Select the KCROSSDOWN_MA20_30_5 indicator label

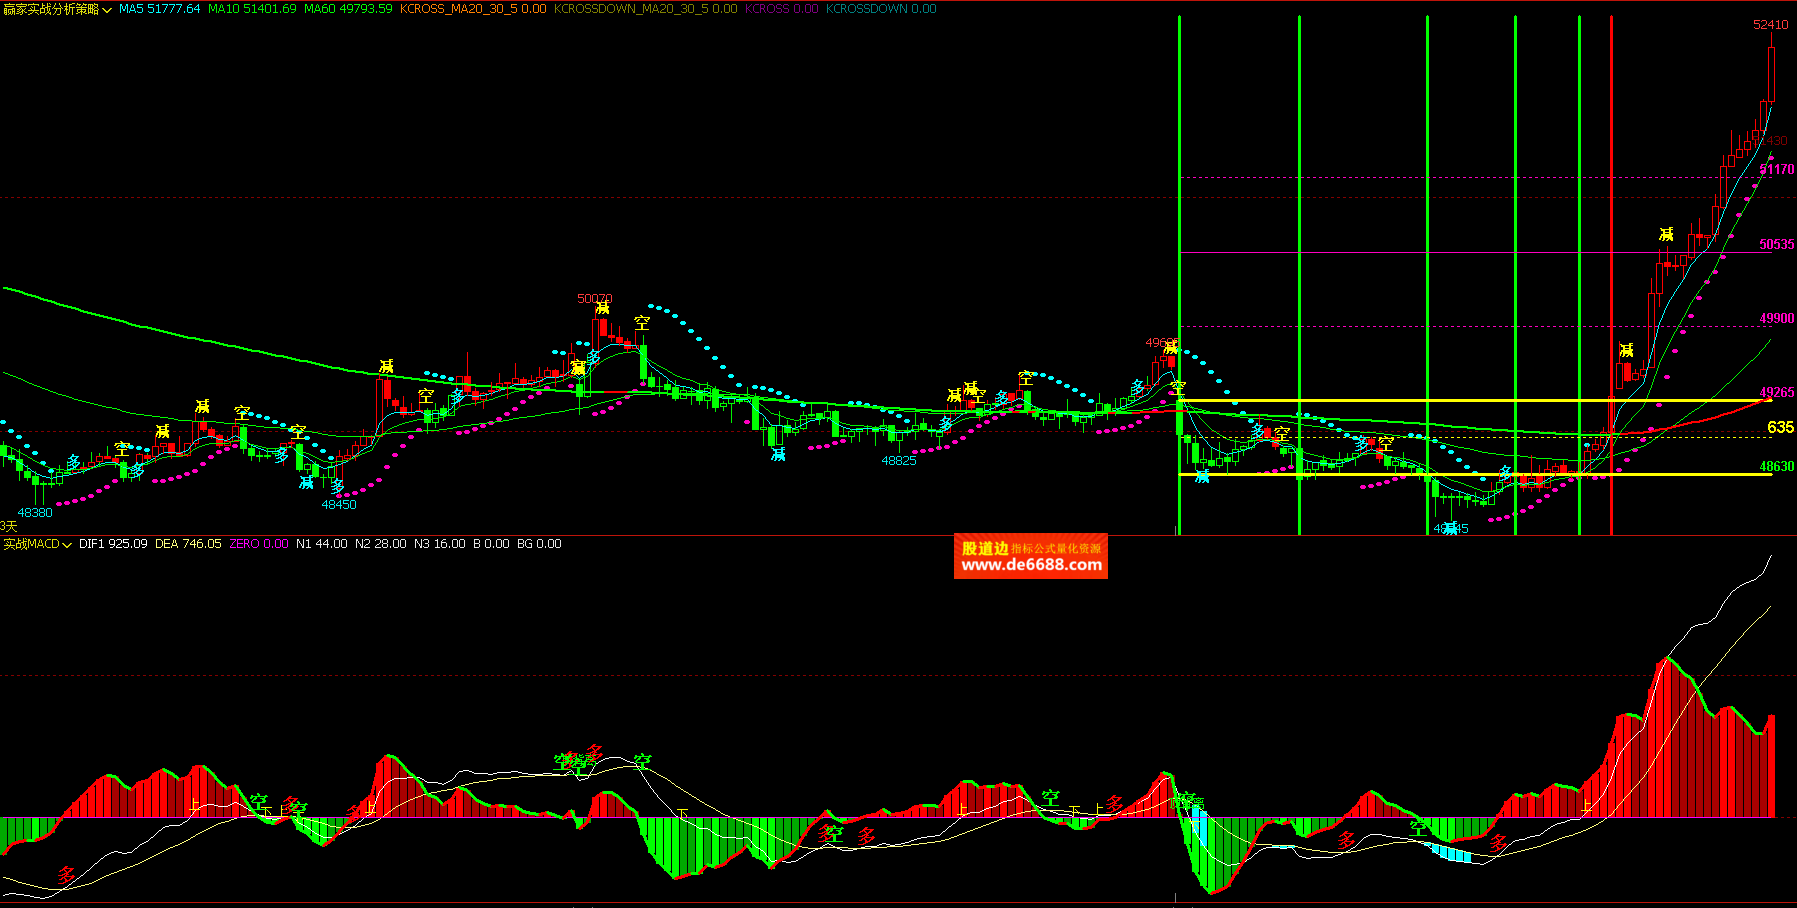[645, 9]
